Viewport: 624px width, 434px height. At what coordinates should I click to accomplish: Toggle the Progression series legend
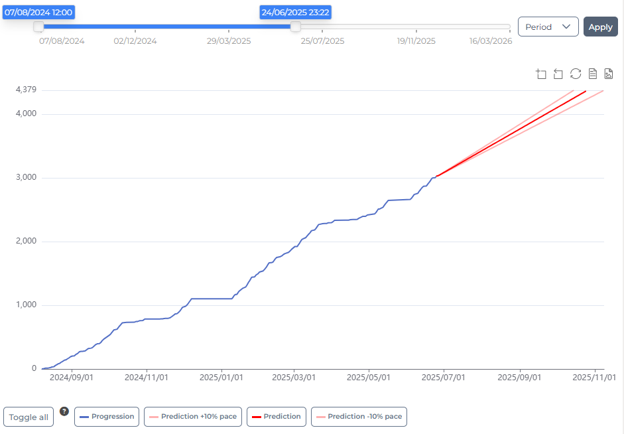pyautogui.click(x=107, y=416)
